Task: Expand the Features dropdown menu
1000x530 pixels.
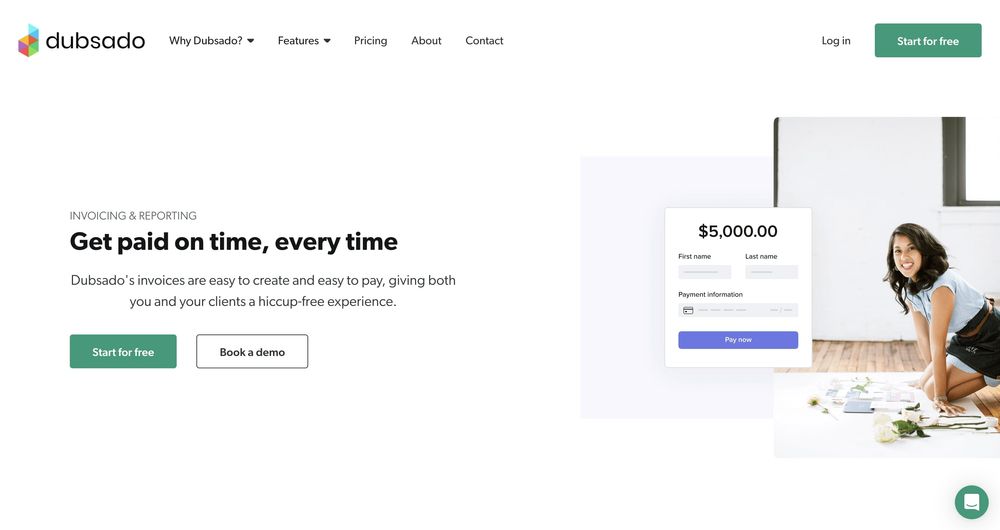Action: pos(304,41)
